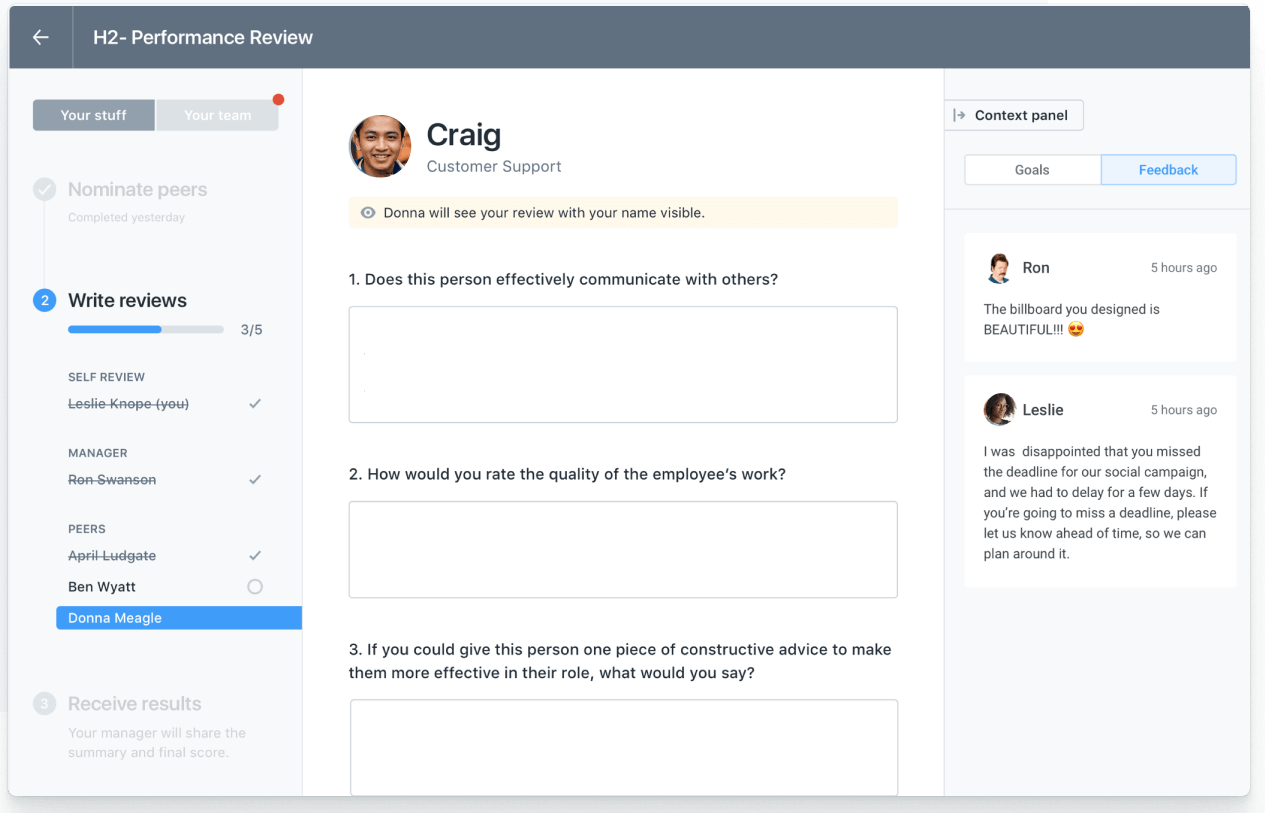Click Leslie's missed deadline feedback message
The height and width of the screenshot is (813, 1265).
pyautogui.click(x=1100, y=502)
